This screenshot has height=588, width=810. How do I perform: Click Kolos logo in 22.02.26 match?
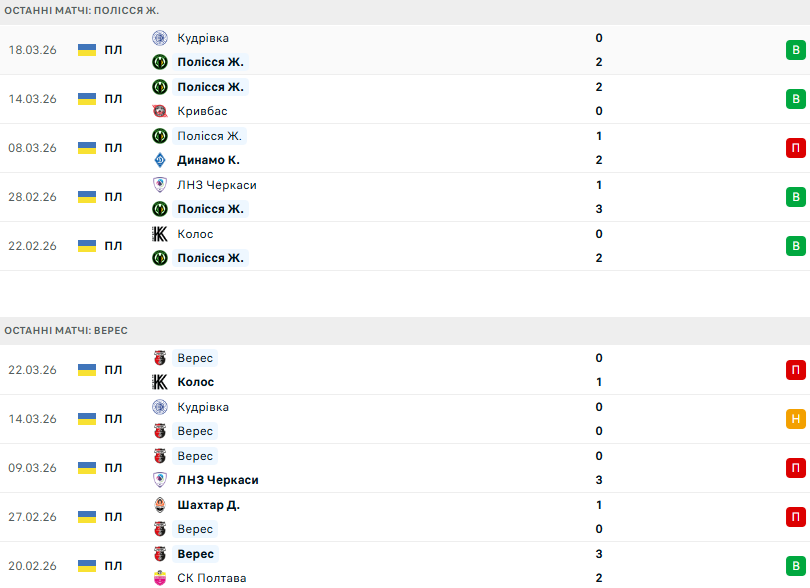(x=159, y=234)
